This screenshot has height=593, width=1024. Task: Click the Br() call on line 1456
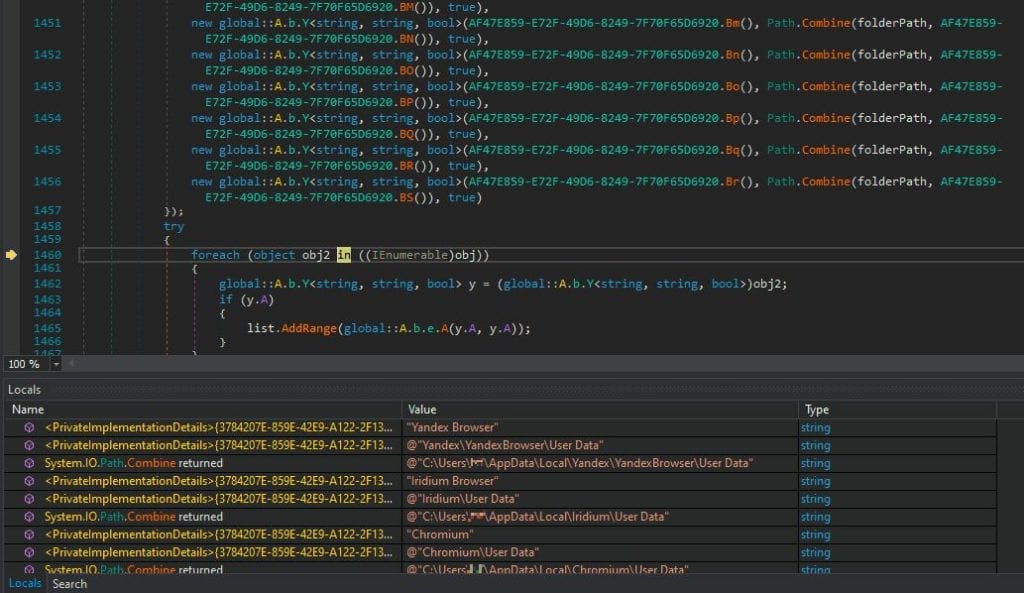739,182
